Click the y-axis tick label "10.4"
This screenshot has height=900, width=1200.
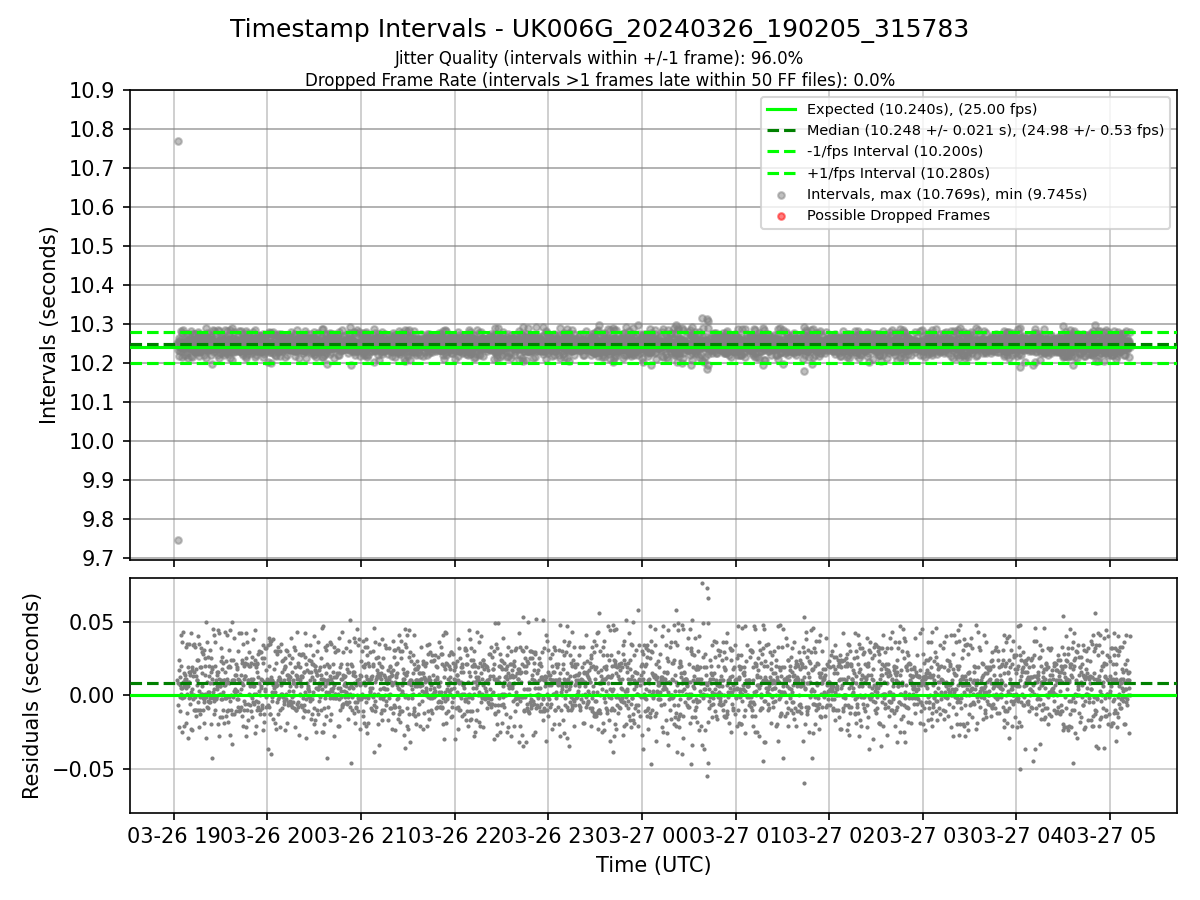pos(93,286)
